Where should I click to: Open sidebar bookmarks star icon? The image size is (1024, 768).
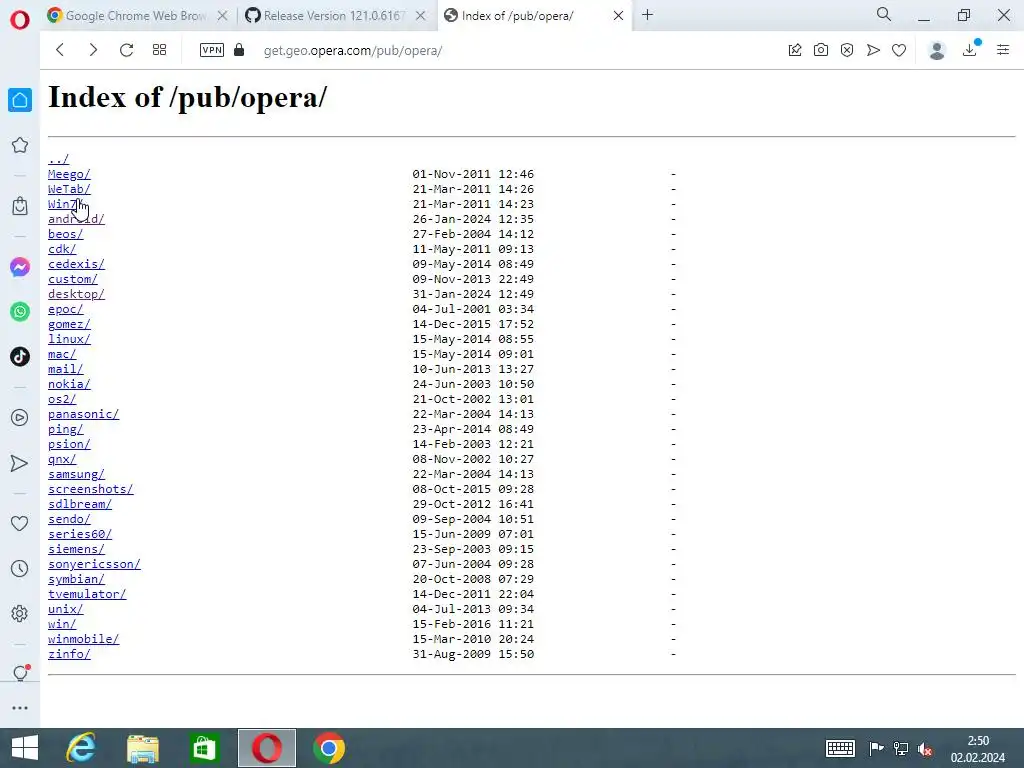[x=20, y=145]
